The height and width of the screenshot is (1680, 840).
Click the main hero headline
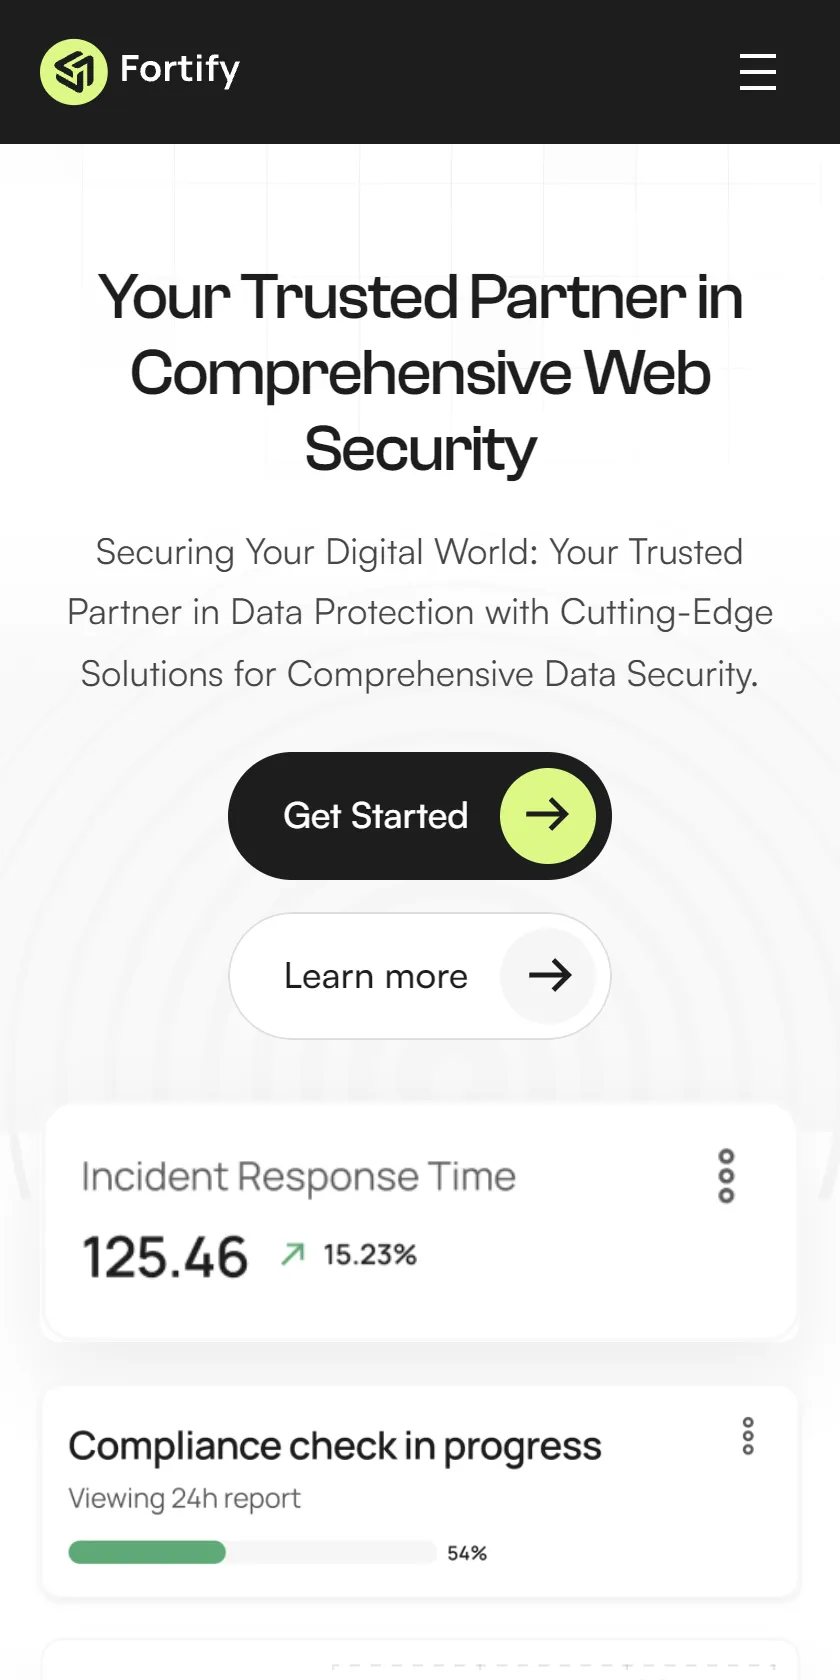[420, 373]
